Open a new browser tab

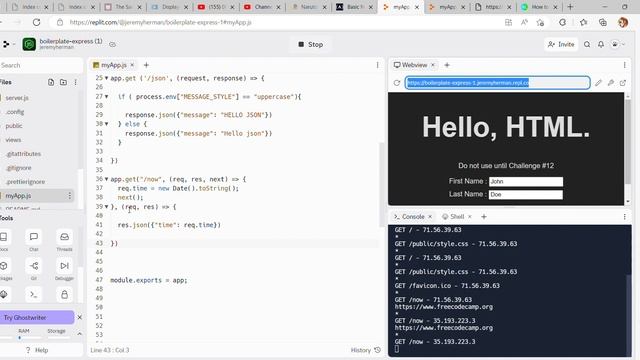[570, 7]
